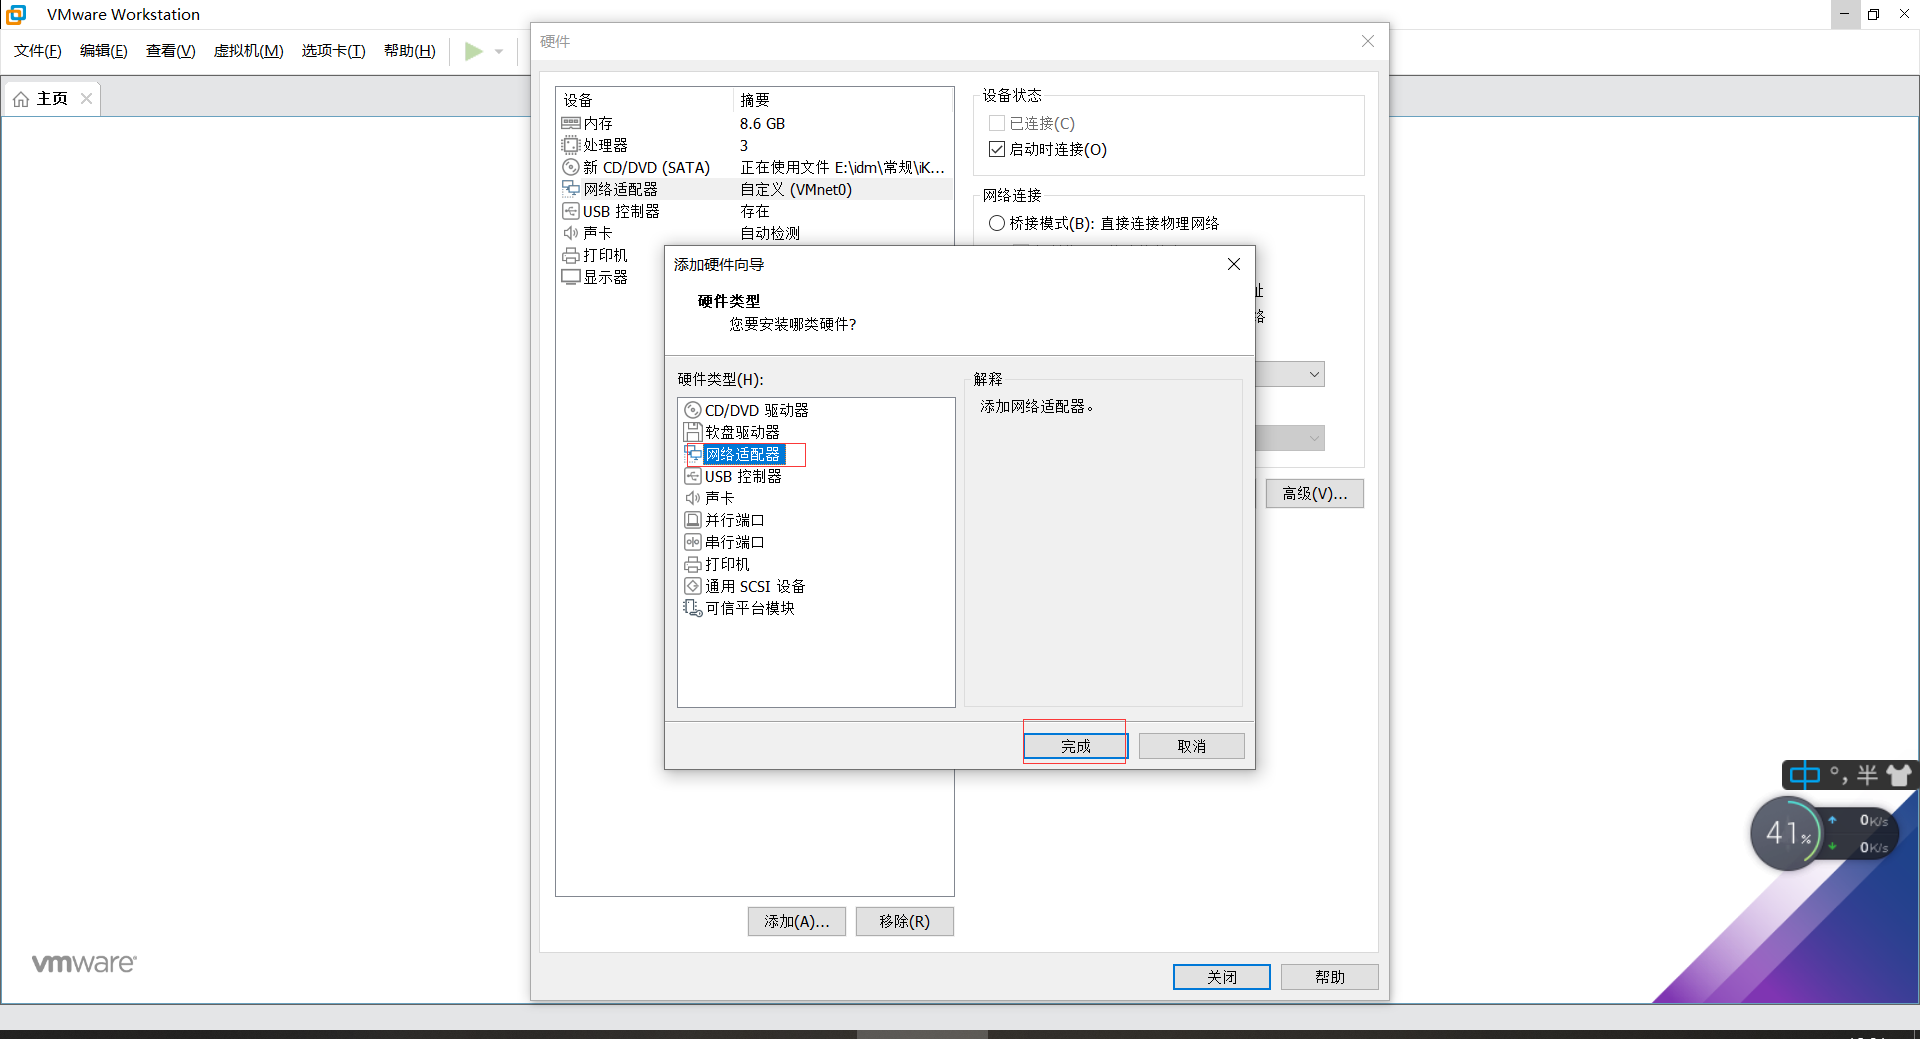The width and height of the screenshot is (1920, 1039).
Task: Open the 虚拟机 menu
Action: (248, 51)
